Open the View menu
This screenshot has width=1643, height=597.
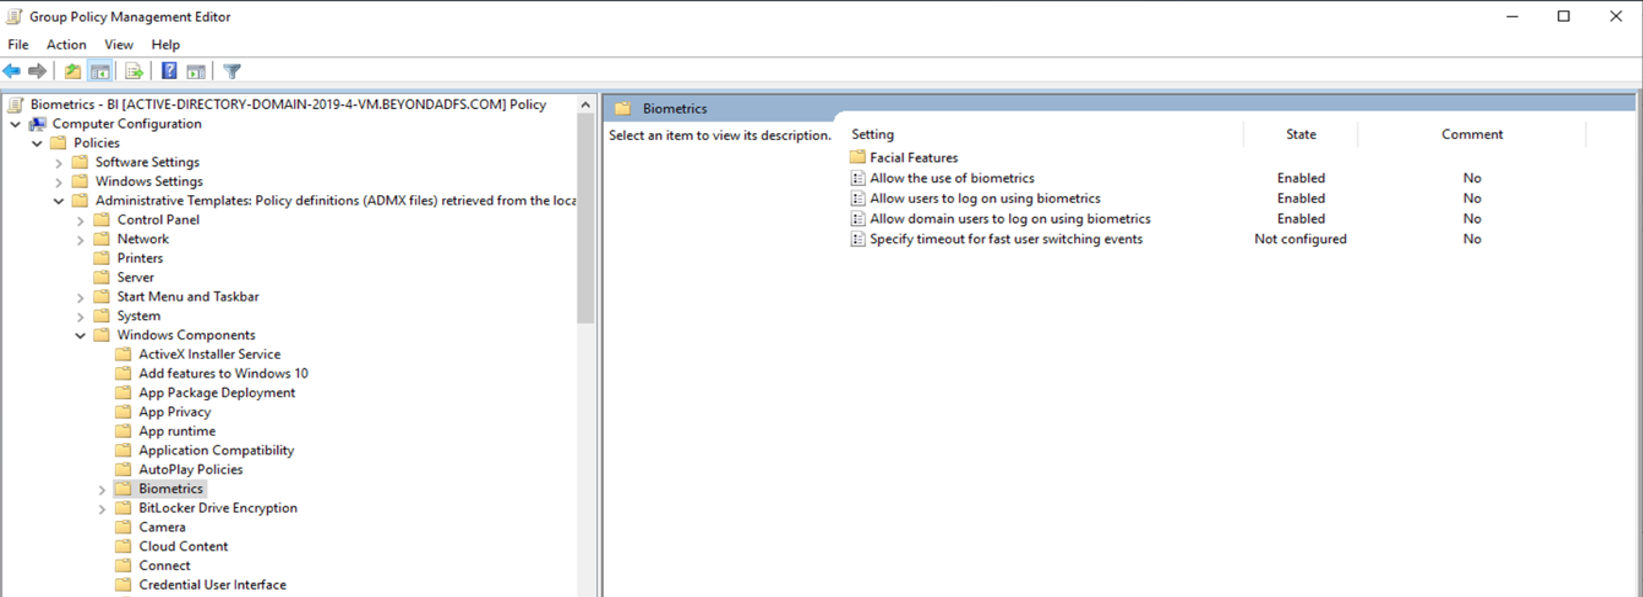(118, 44)
